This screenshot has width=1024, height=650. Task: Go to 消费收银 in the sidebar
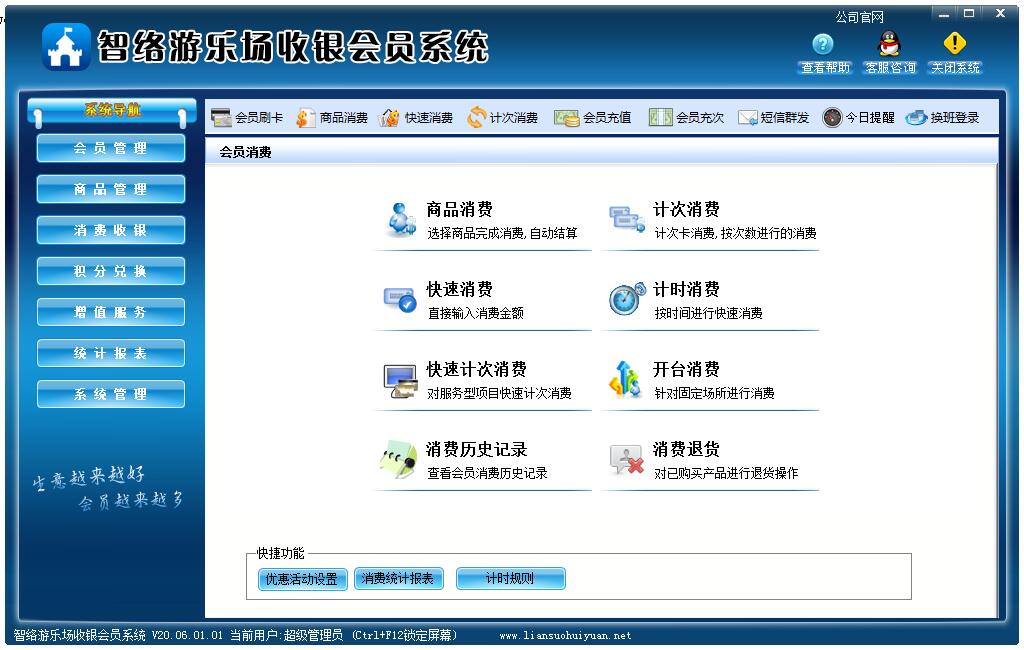(x=110, y=230)
